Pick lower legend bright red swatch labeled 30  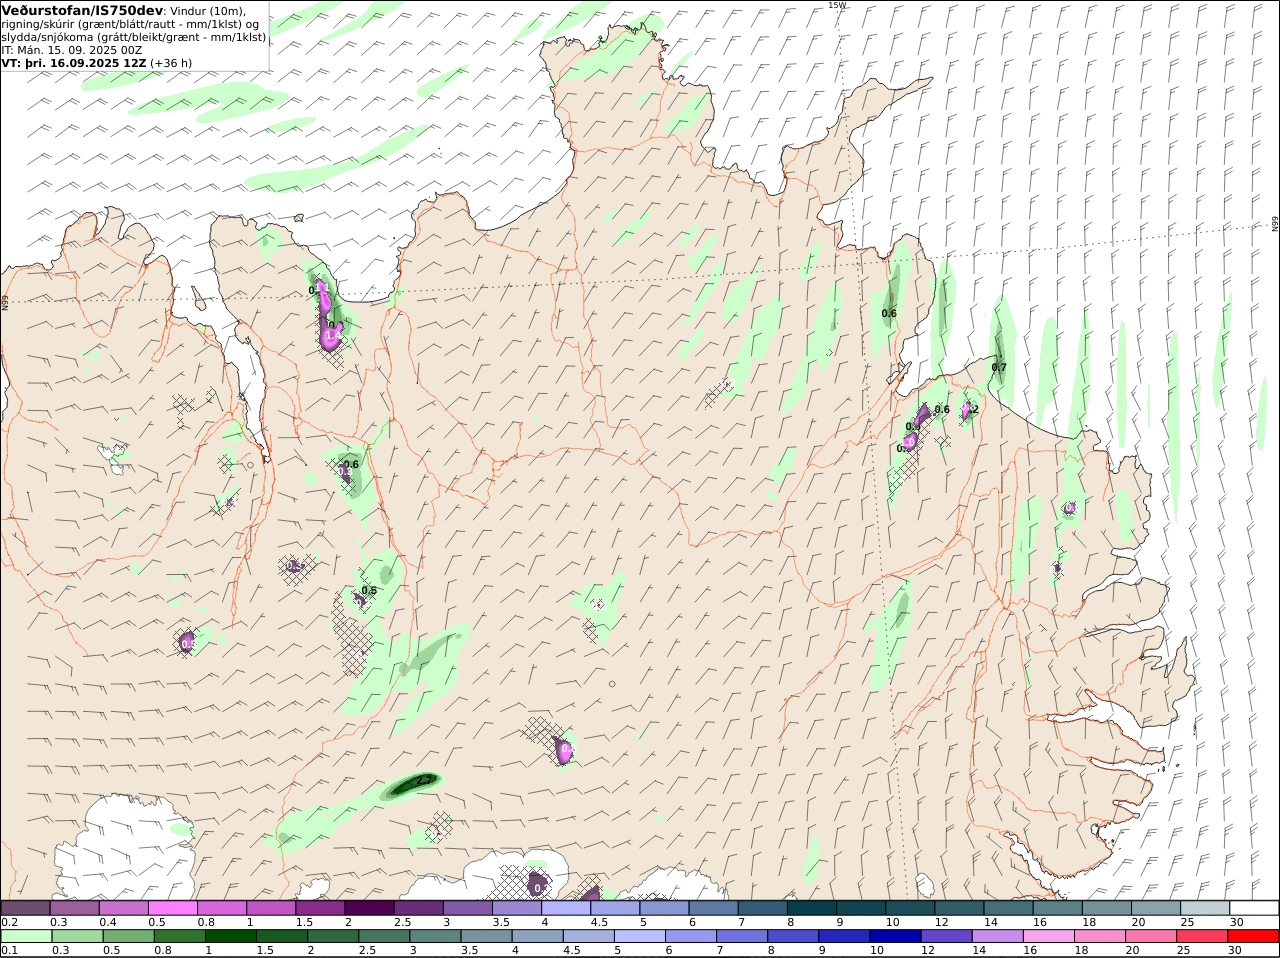1255,936
